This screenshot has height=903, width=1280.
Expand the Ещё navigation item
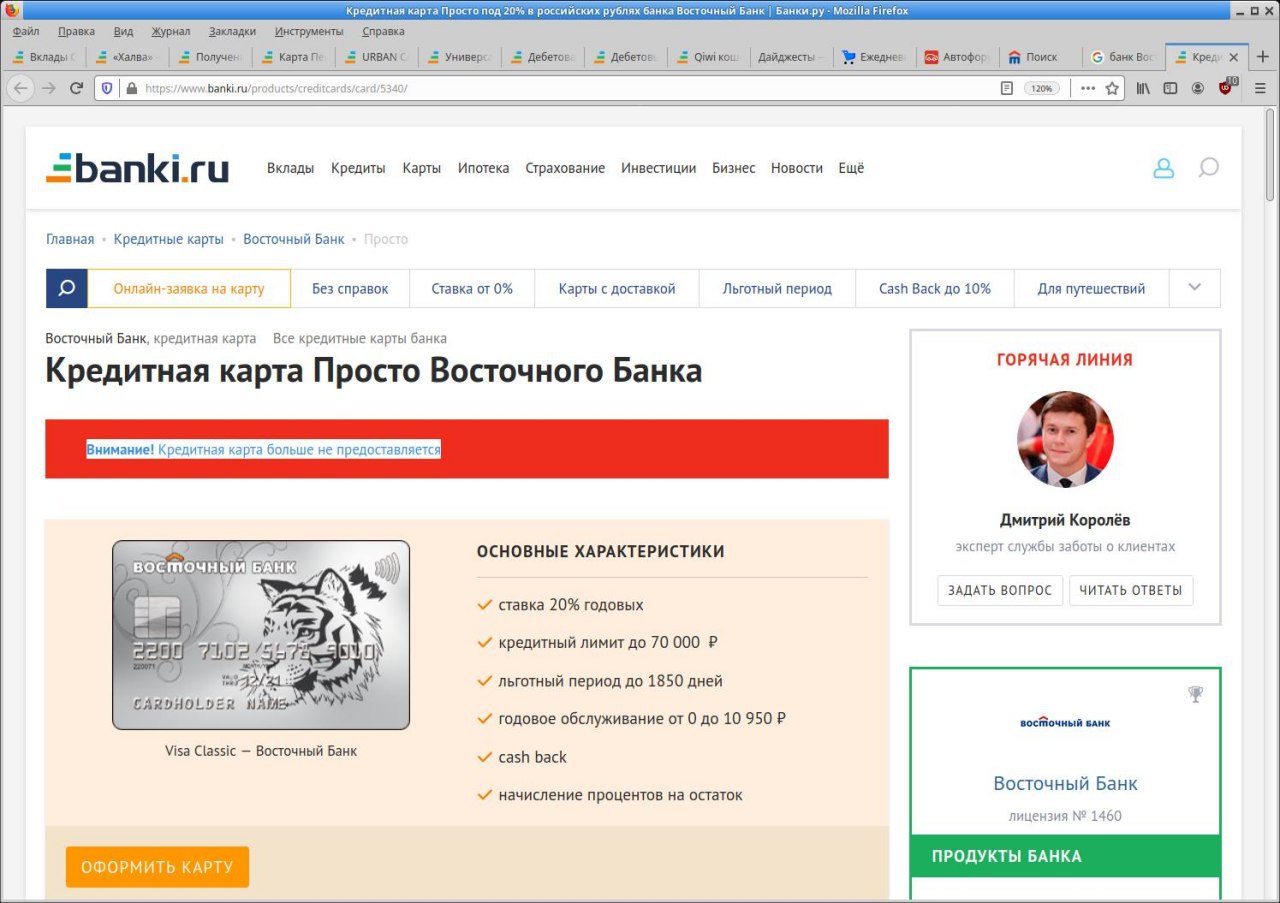(x=851, y=168)
